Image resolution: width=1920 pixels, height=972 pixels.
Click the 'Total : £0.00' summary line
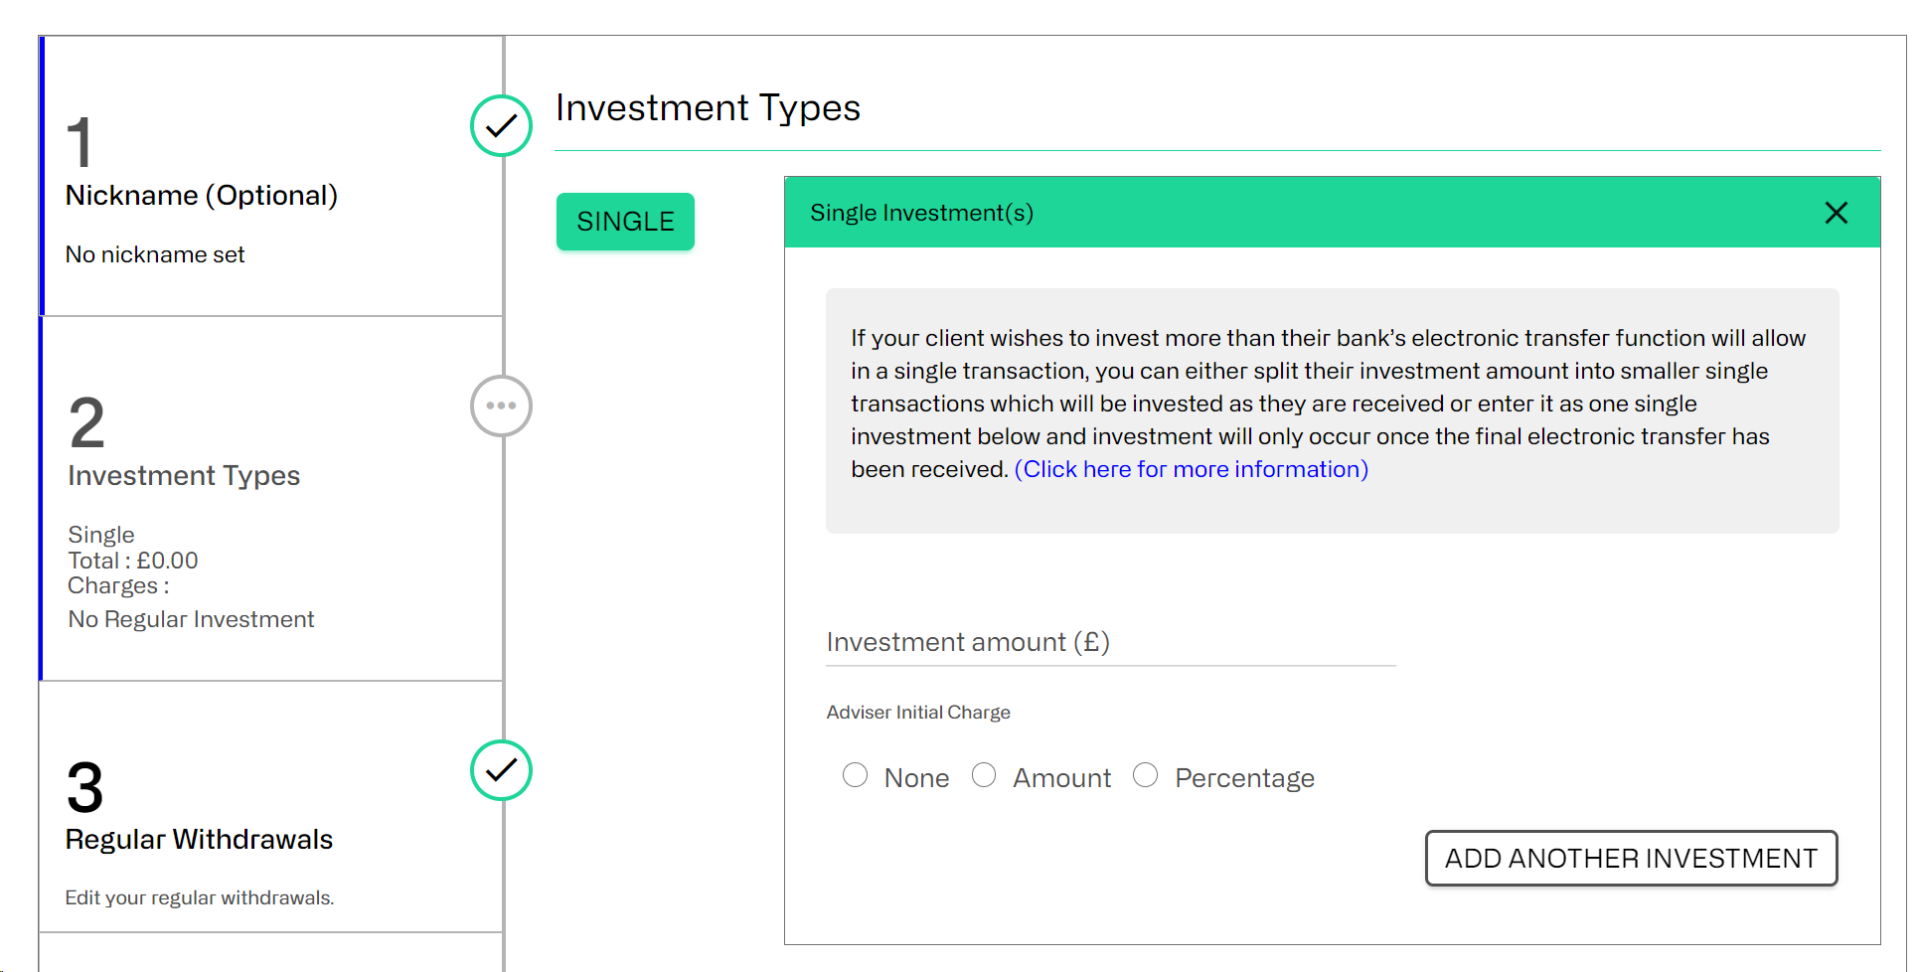click(133, 561)
